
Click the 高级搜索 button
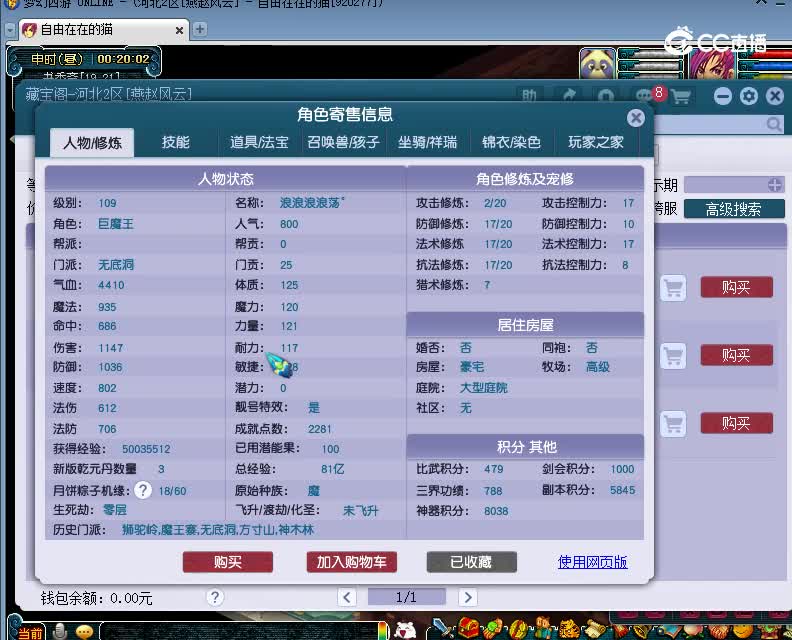pos(733,209)
